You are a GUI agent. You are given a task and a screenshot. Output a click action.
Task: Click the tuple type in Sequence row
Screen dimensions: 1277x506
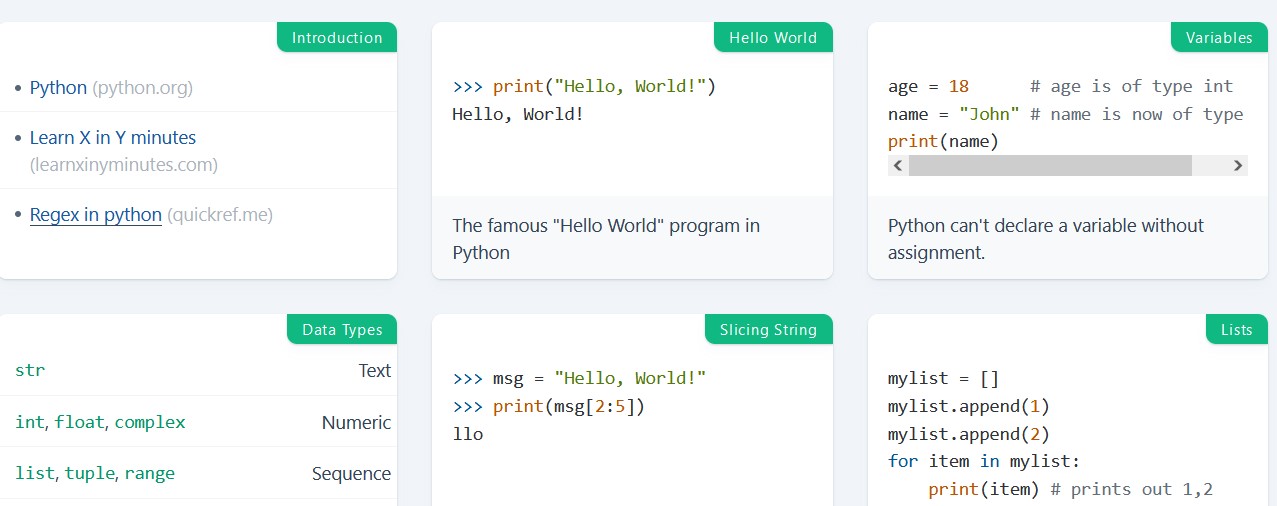point(90,473)
